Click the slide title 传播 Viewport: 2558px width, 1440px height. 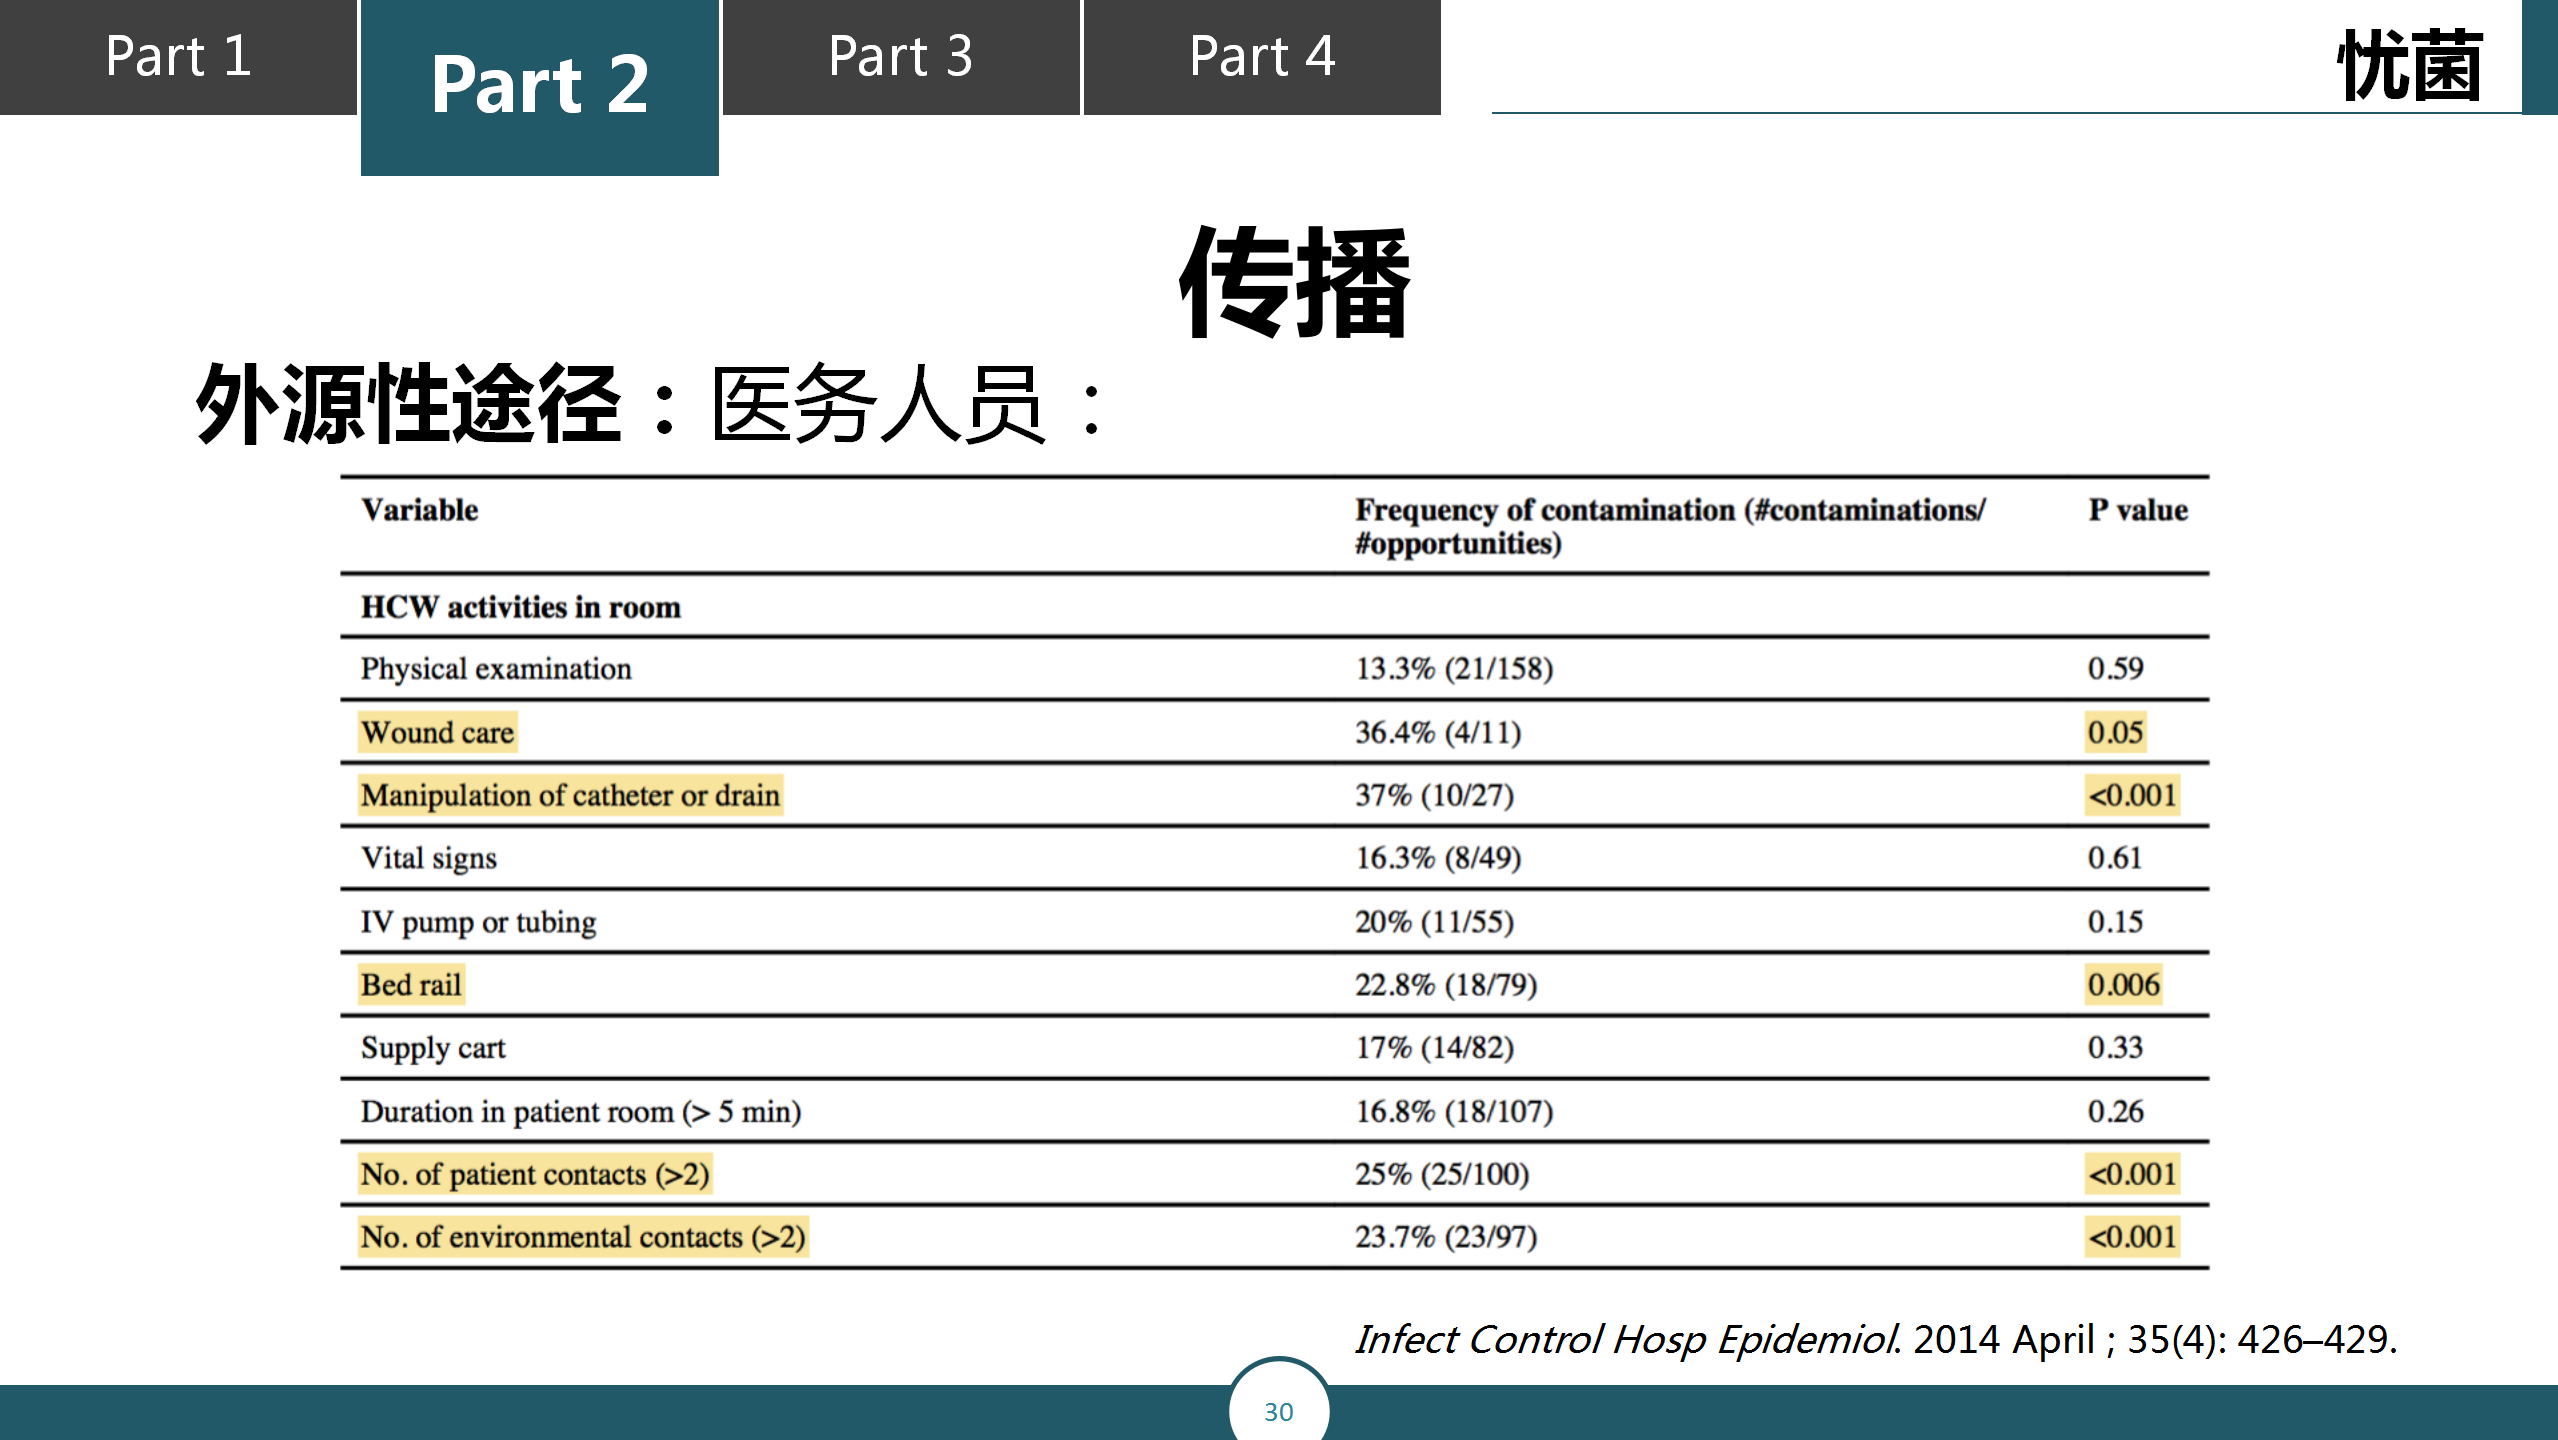[x=1295, y=282]
